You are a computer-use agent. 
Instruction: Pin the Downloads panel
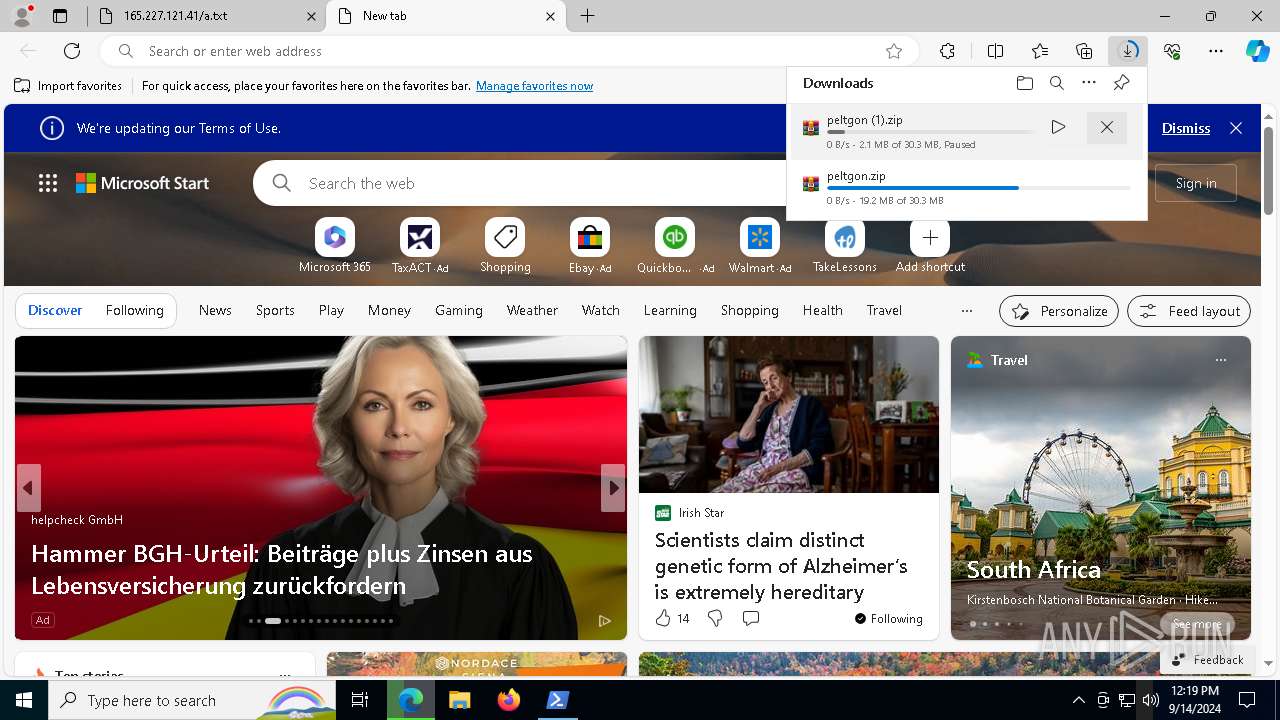tap(1121, 83)
